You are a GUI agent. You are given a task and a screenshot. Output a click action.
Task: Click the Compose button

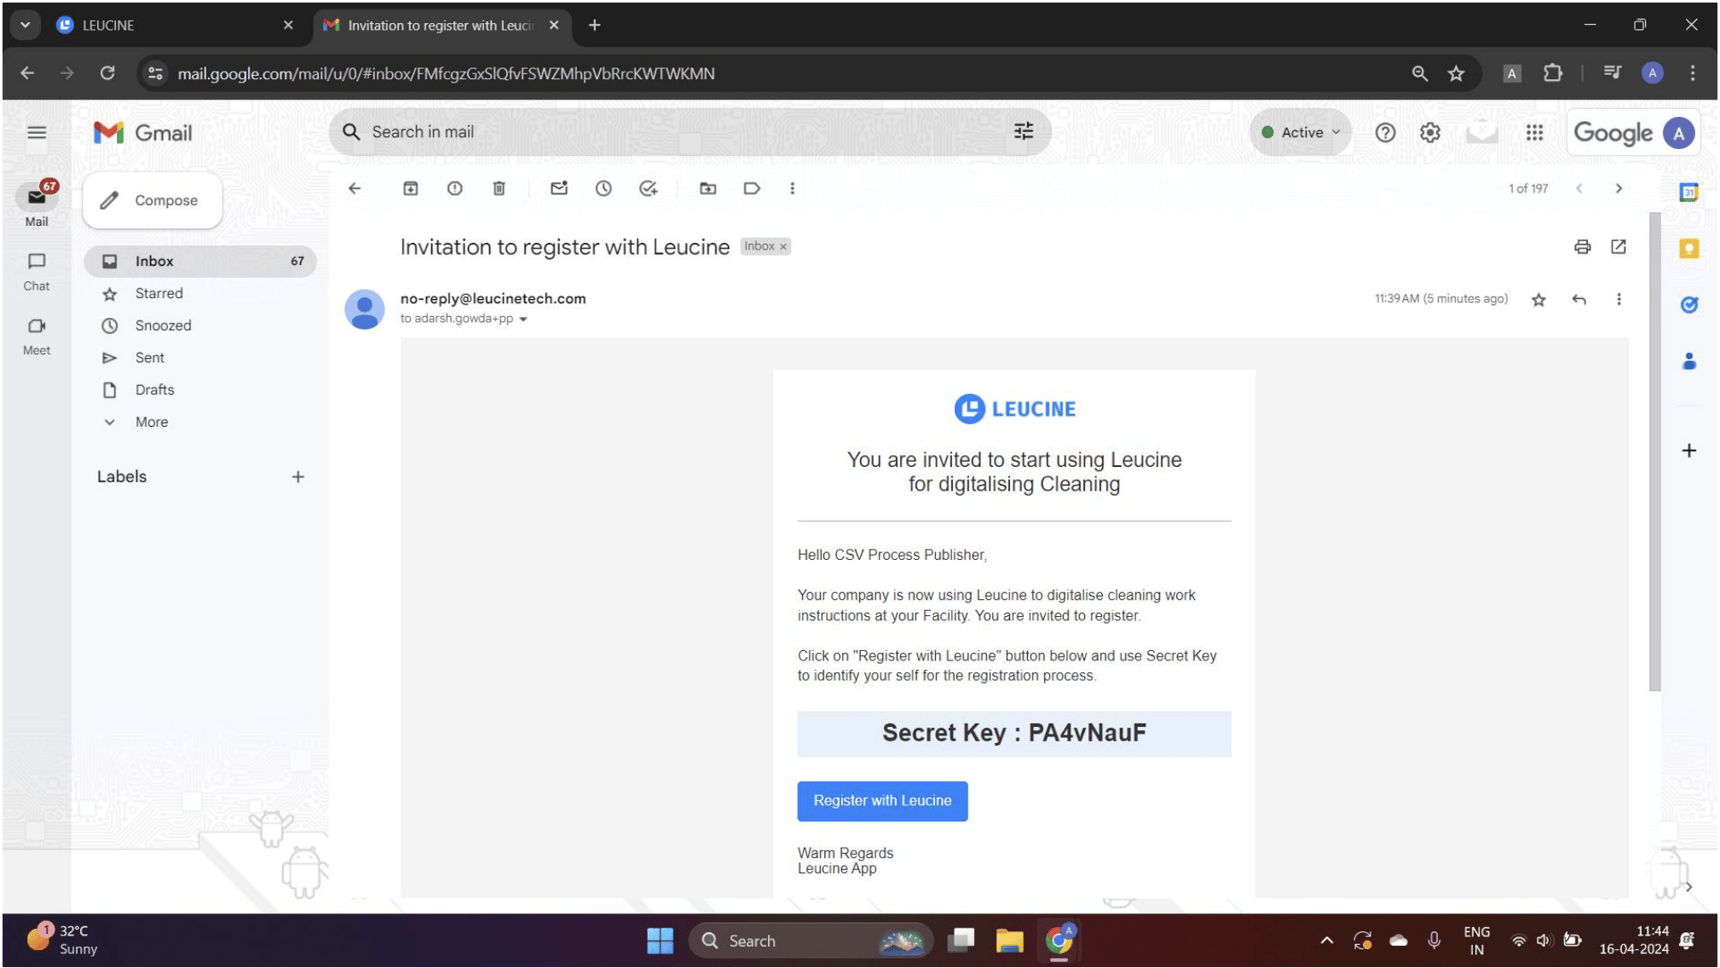[152, 200]
